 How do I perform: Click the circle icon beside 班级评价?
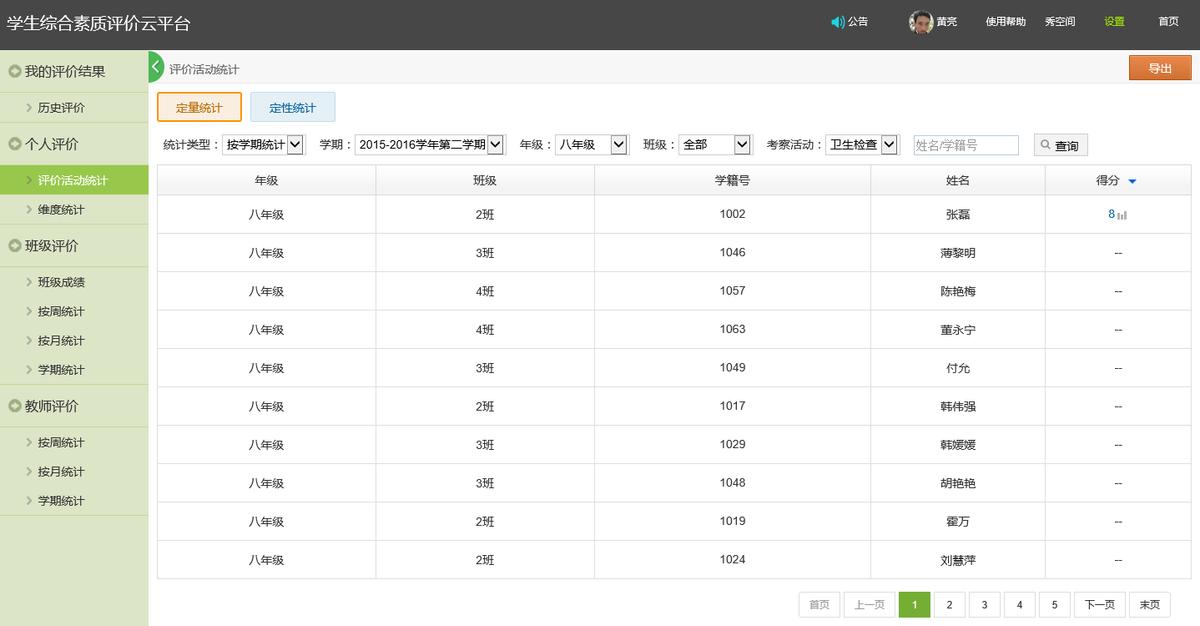click(14, 246)
